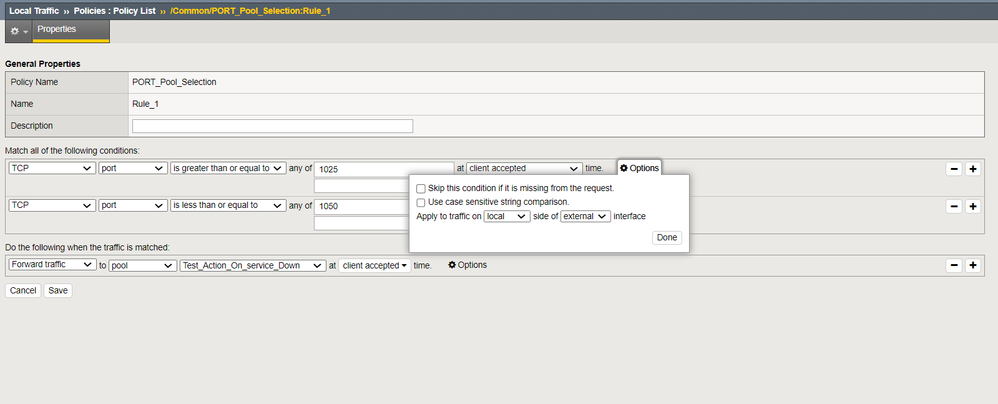The height and width of the screenshot is (404, 998).
Task: Expand the 'is greater than or equal to' dropdown
Action: (x=228, y=169)
